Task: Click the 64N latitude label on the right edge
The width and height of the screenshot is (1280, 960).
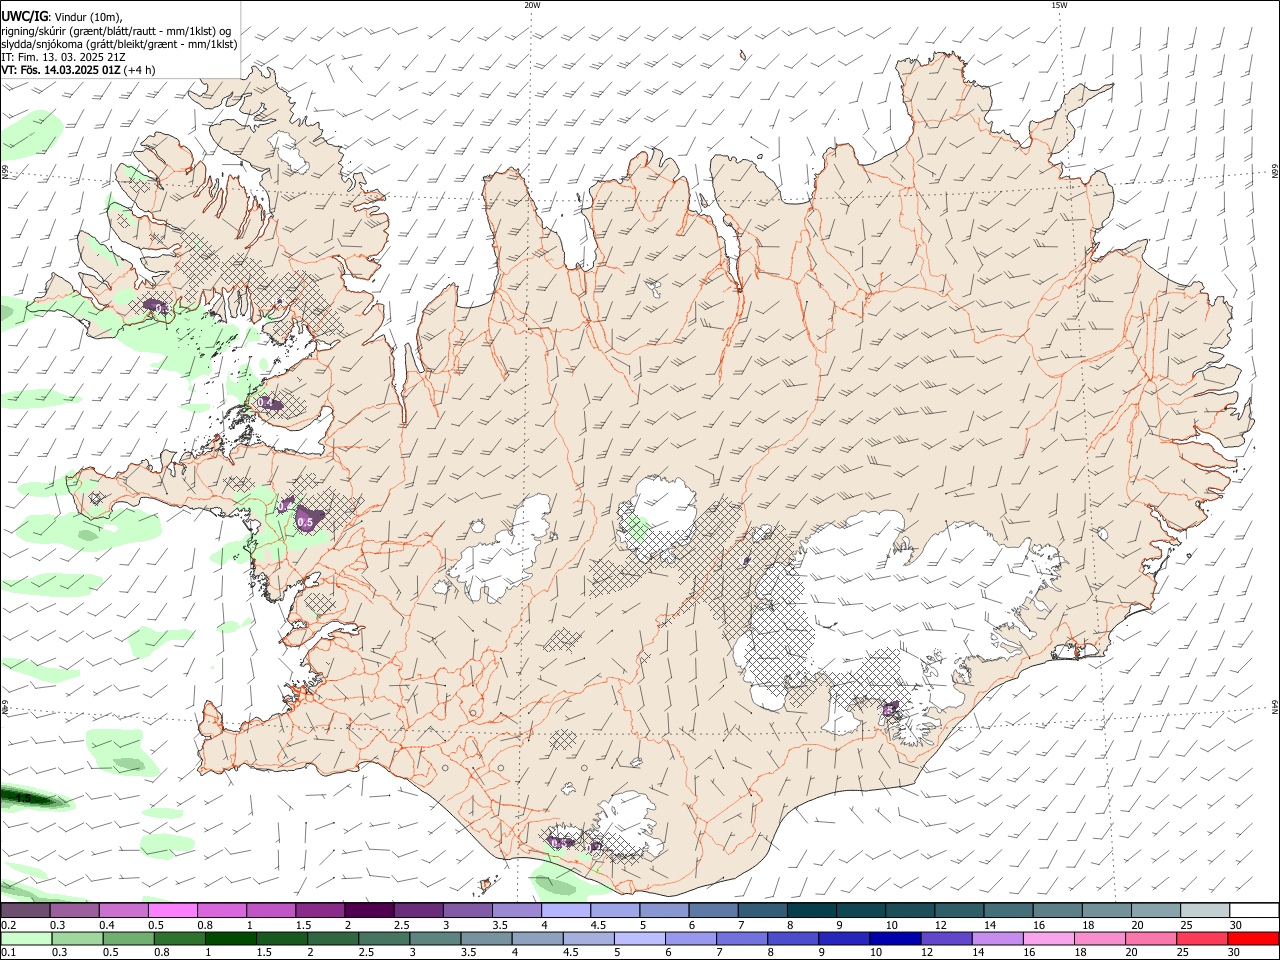Action: (x=1275, y=706)
